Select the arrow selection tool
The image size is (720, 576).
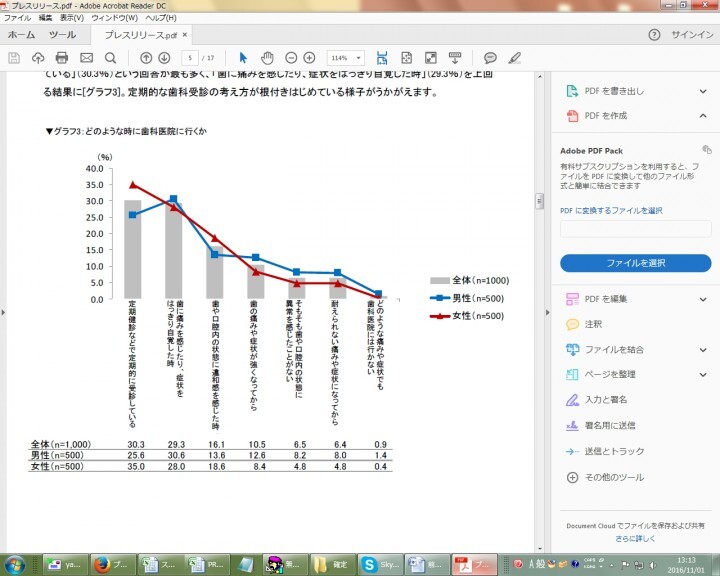point(243,57)
